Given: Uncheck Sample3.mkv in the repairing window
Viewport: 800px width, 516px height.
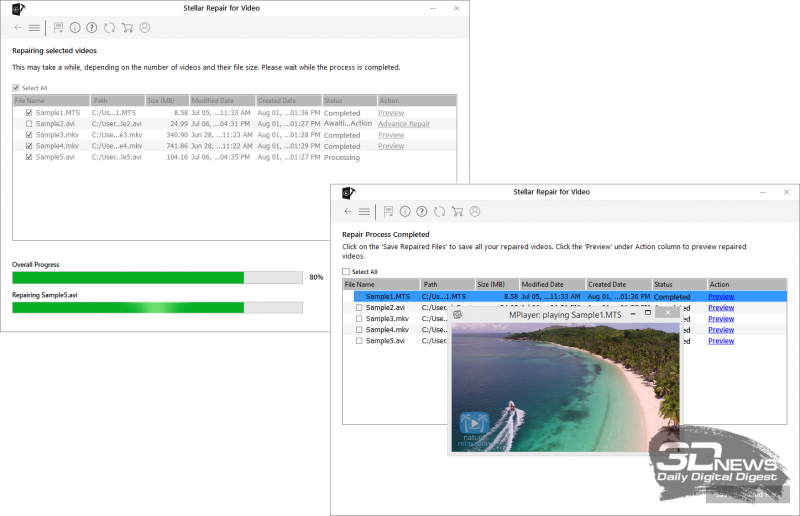Looking at the screenshot, I should [x=29, y=135].
